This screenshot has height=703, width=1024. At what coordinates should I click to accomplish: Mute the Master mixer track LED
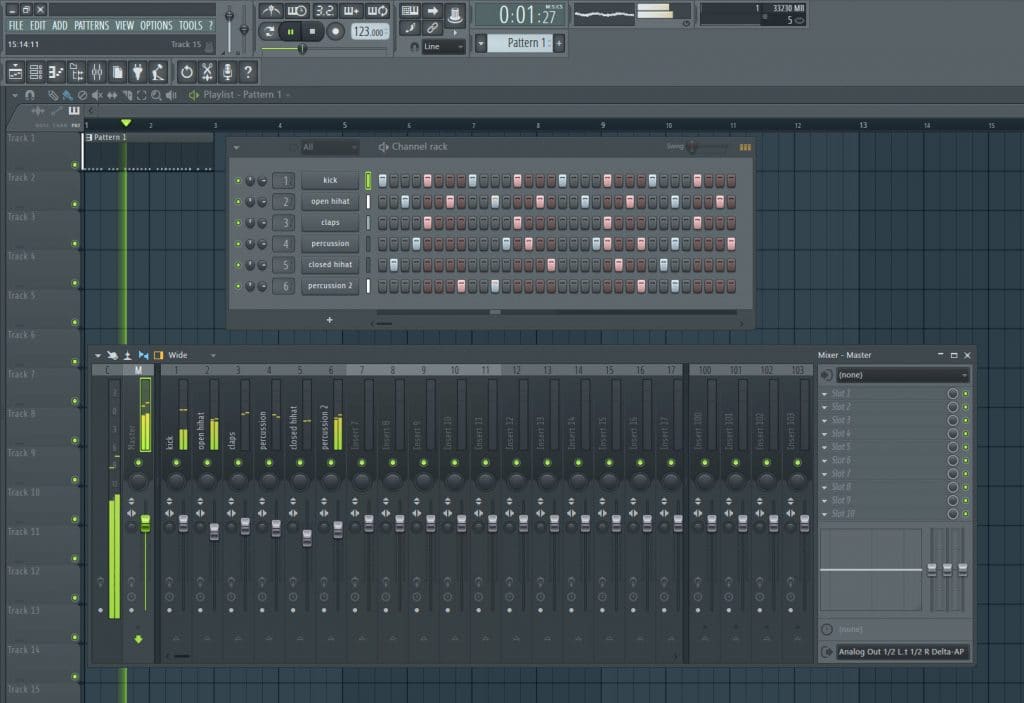tap(138, 463)
